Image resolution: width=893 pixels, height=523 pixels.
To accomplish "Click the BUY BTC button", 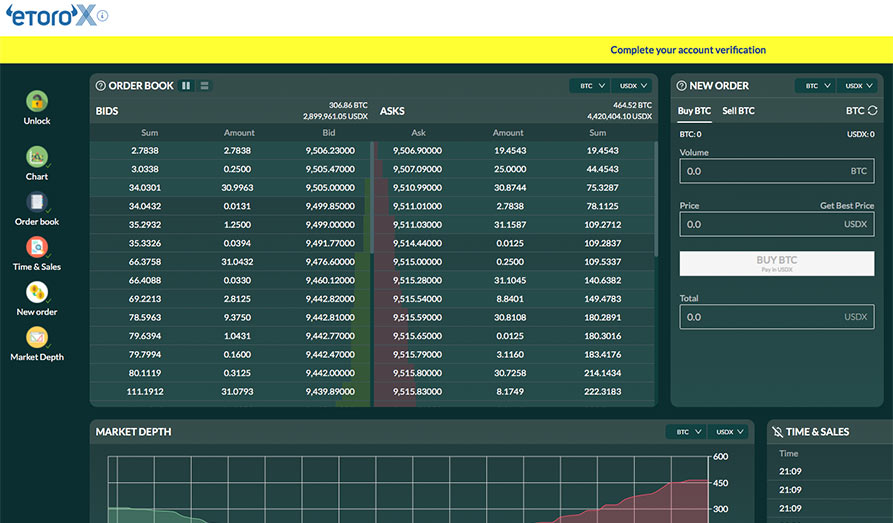I will [777, 263].
